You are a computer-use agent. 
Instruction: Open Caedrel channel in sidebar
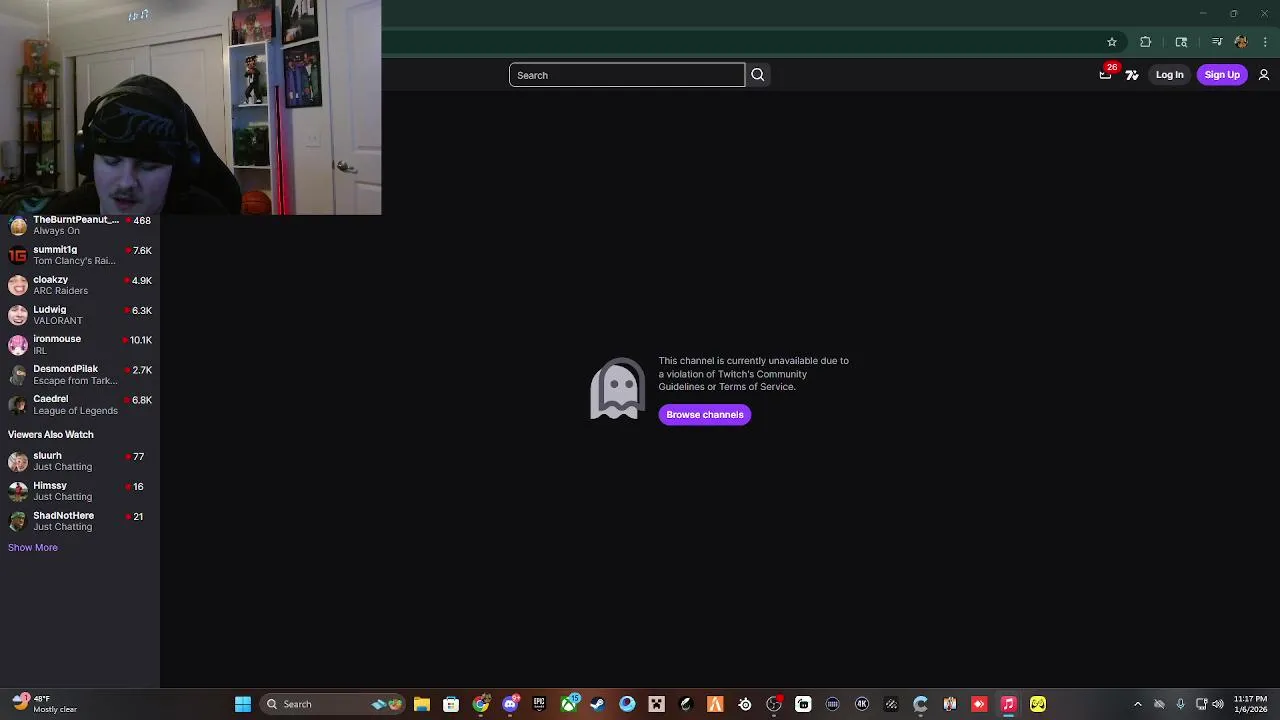point(80,405)
